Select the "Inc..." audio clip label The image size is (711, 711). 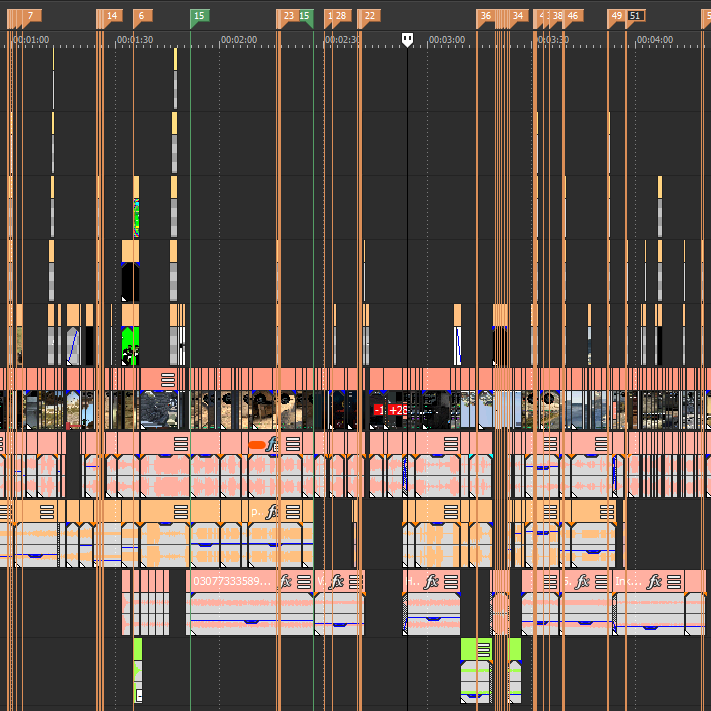point(627,581)
